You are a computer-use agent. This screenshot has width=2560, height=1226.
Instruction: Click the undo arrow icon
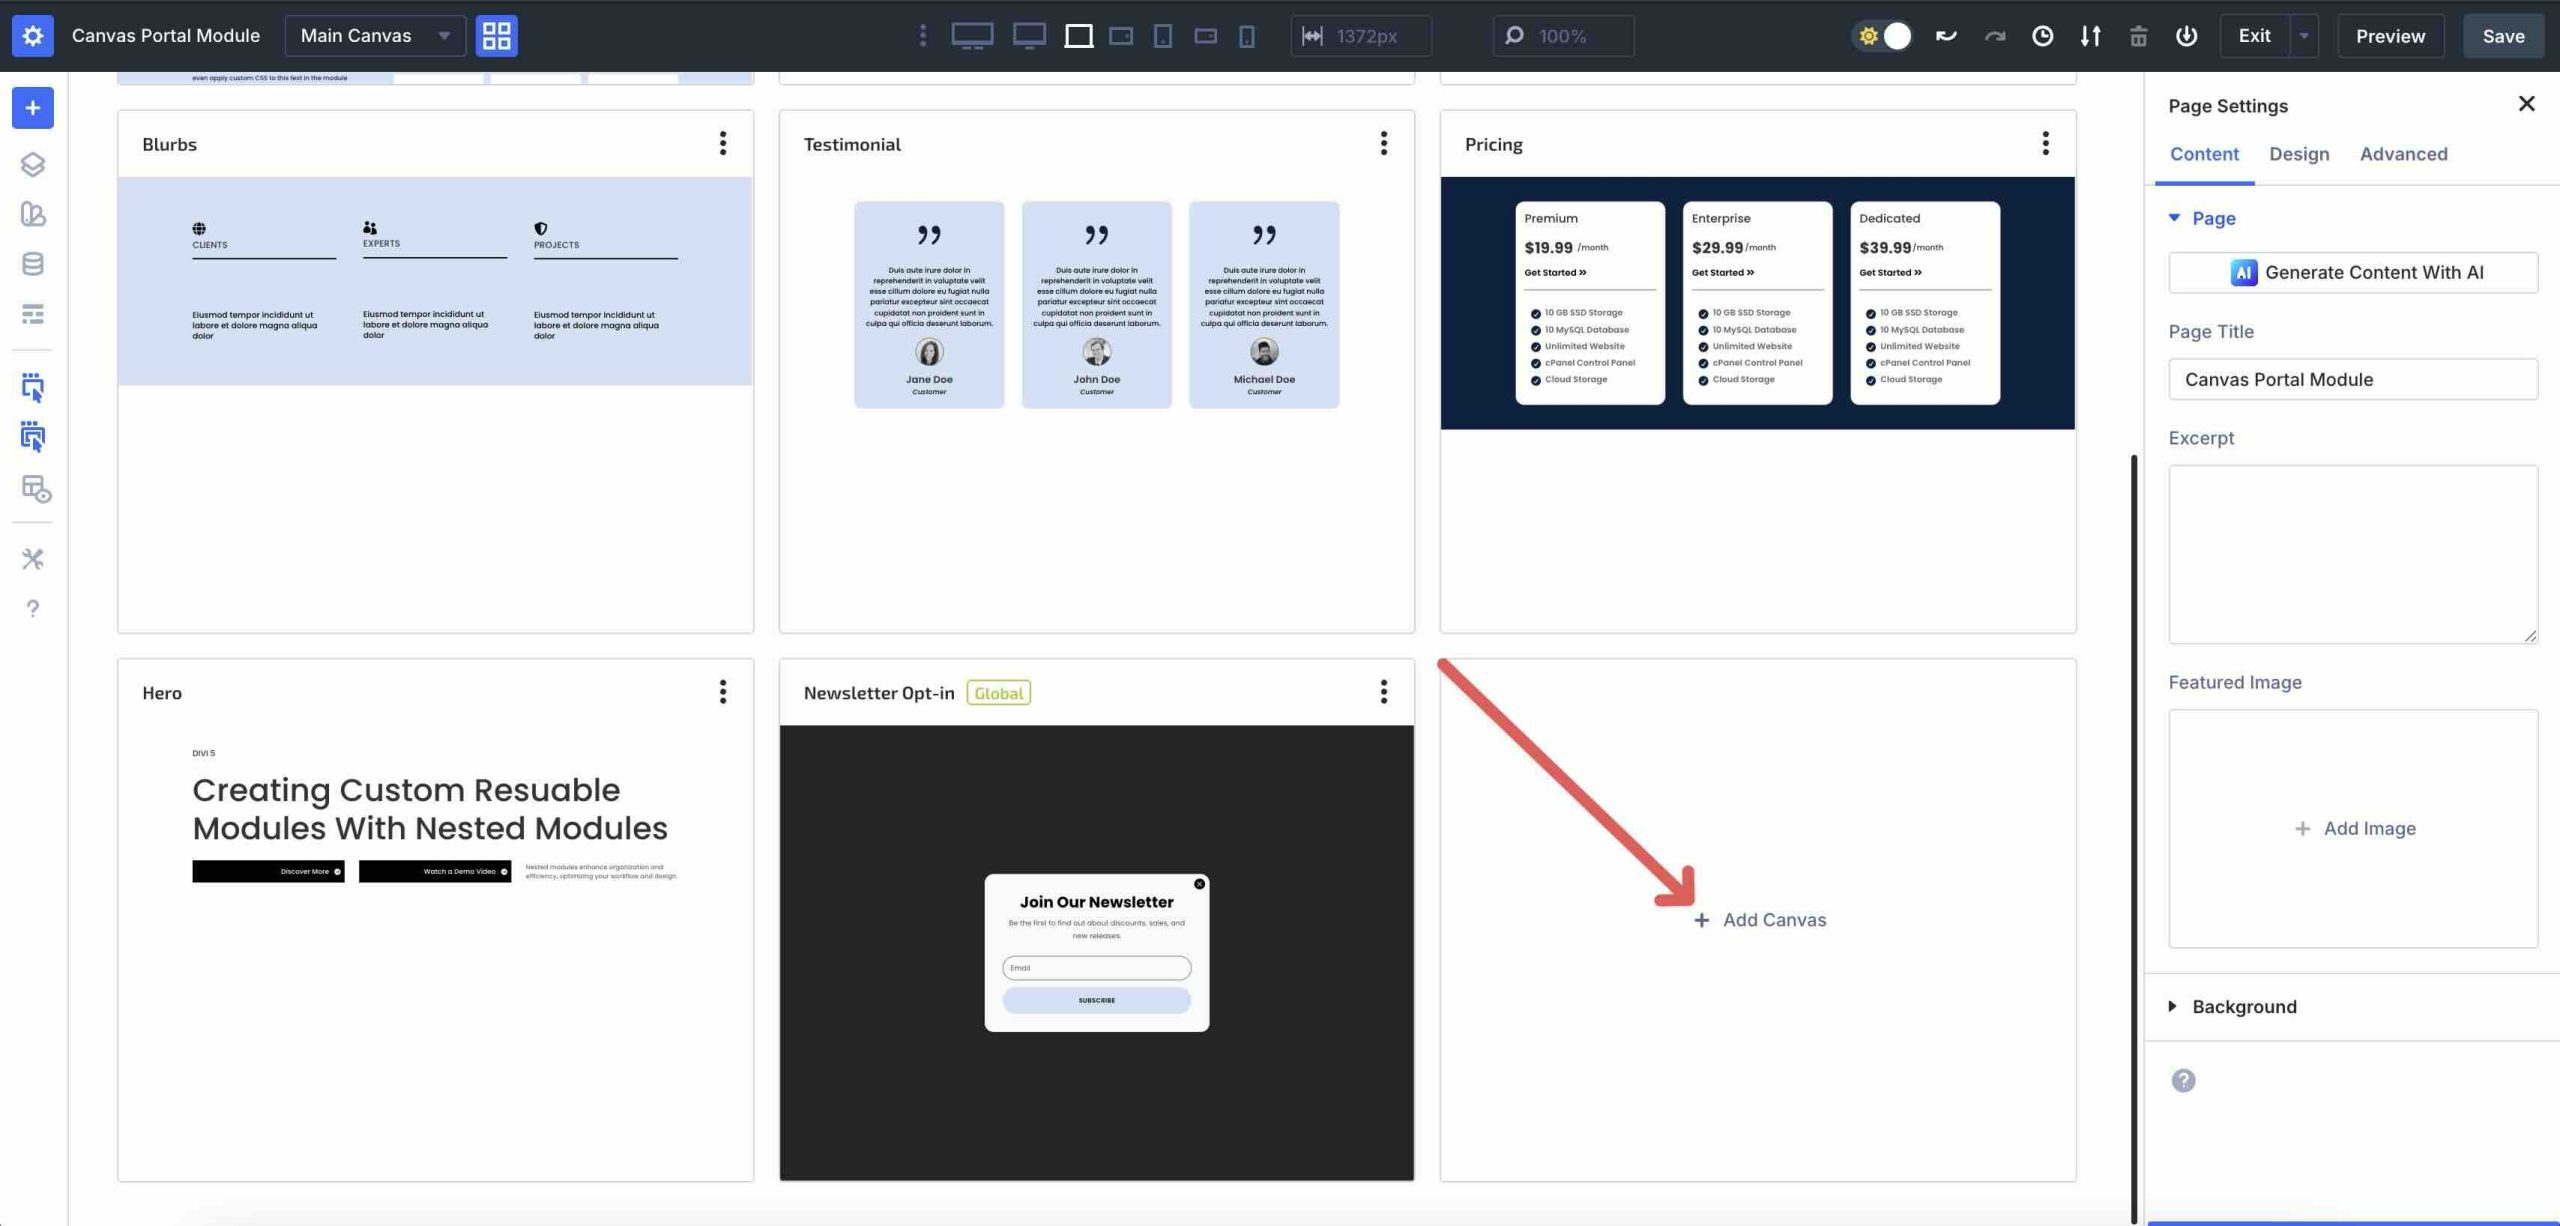tap(1945, 36)
